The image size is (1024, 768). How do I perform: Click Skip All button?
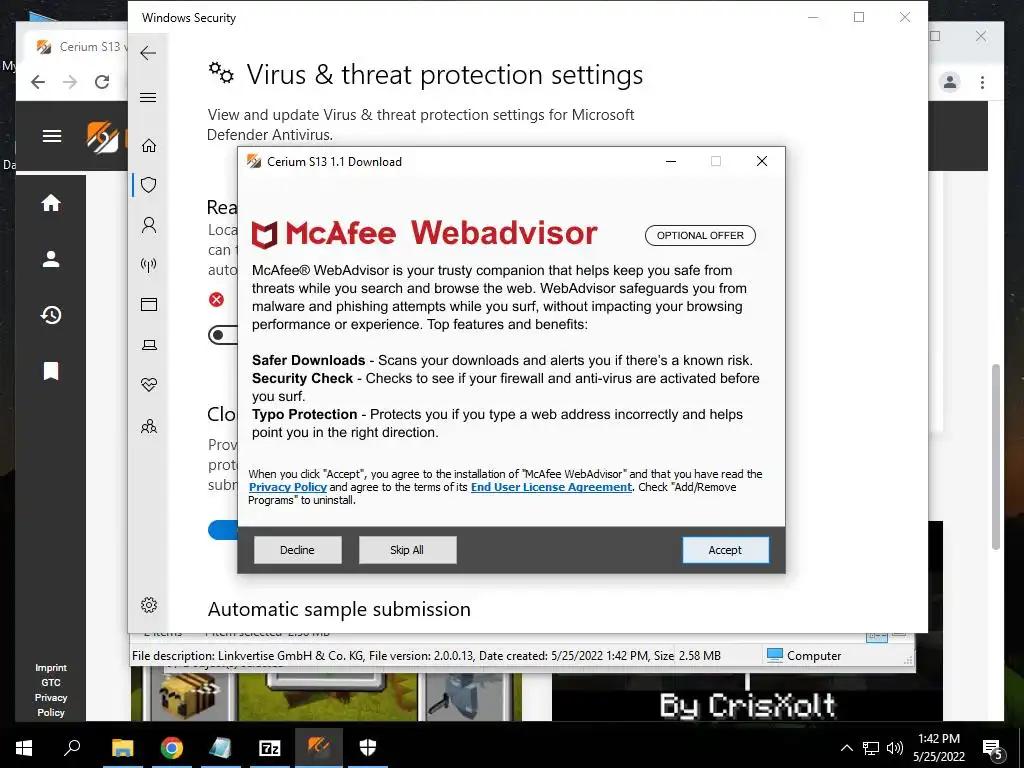coord(407,550)
